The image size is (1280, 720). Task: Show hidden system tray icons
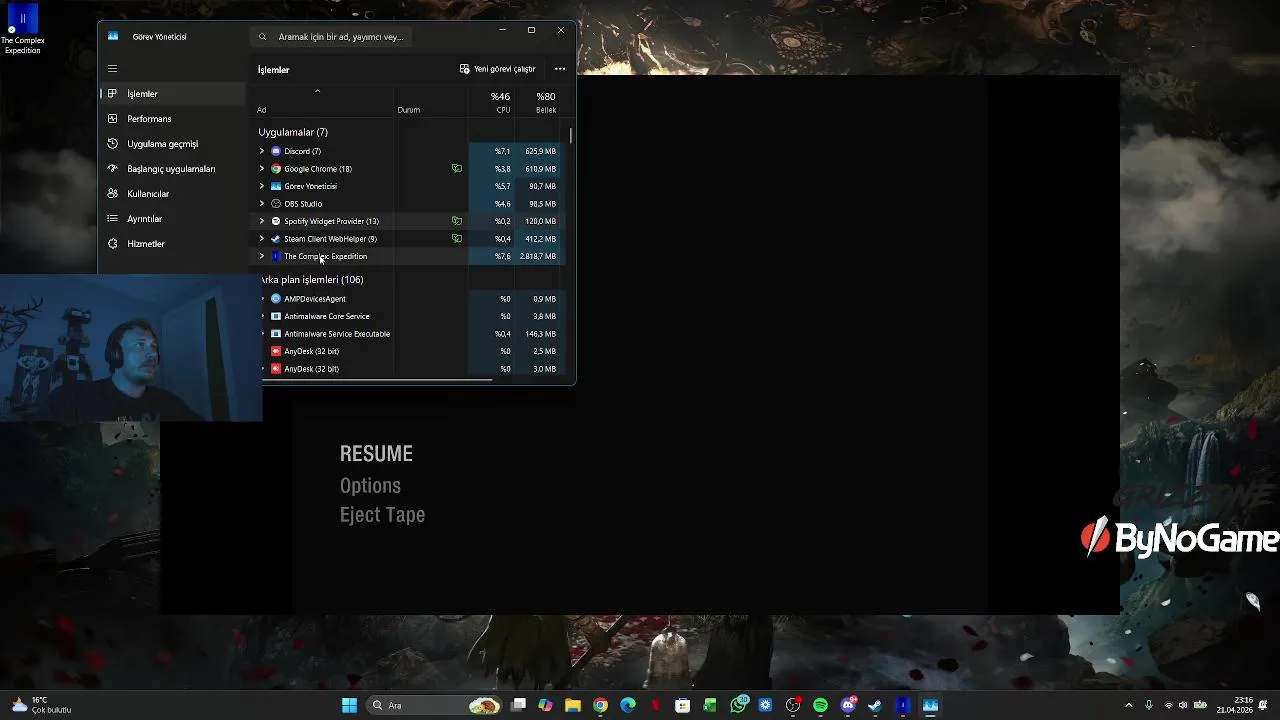[x=1129, y=705]
